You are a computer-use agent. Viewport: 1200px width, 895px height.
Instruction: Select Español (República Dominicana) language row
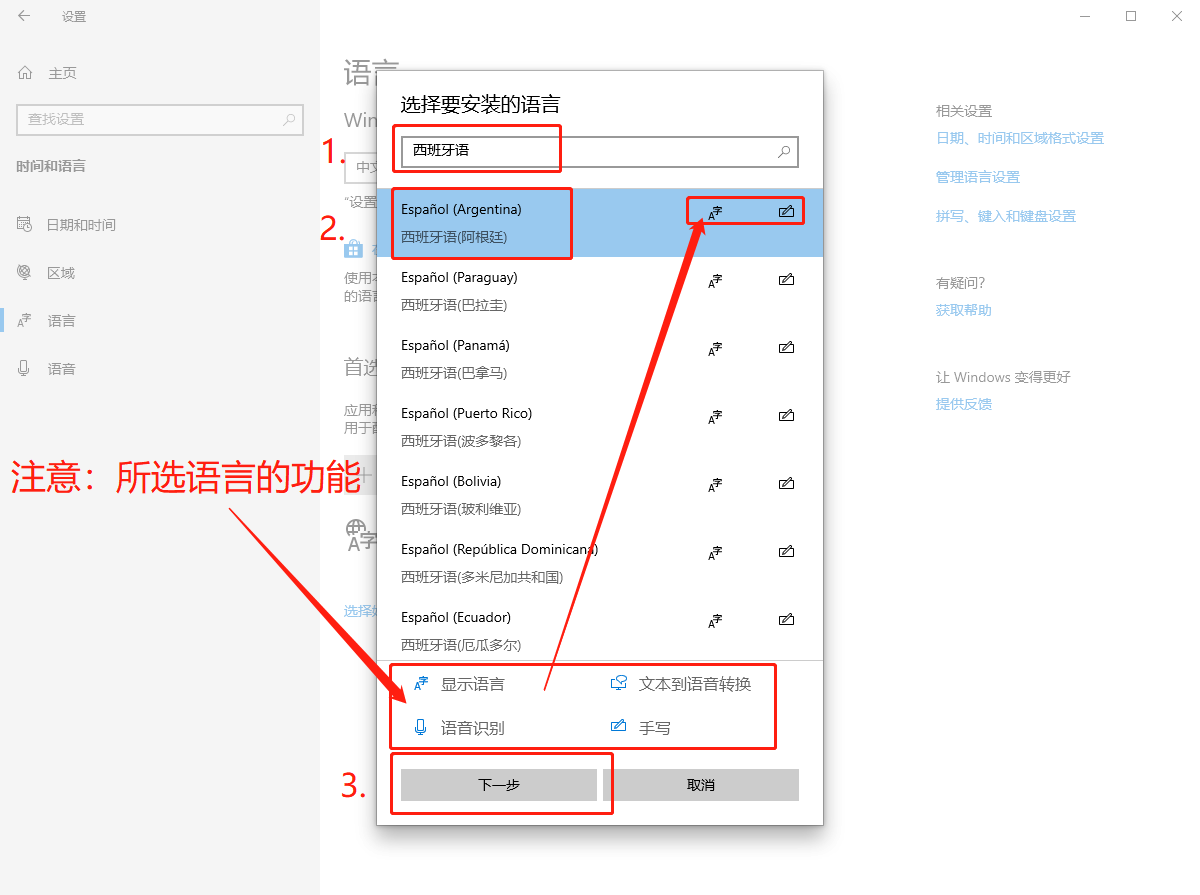(600, 563)
